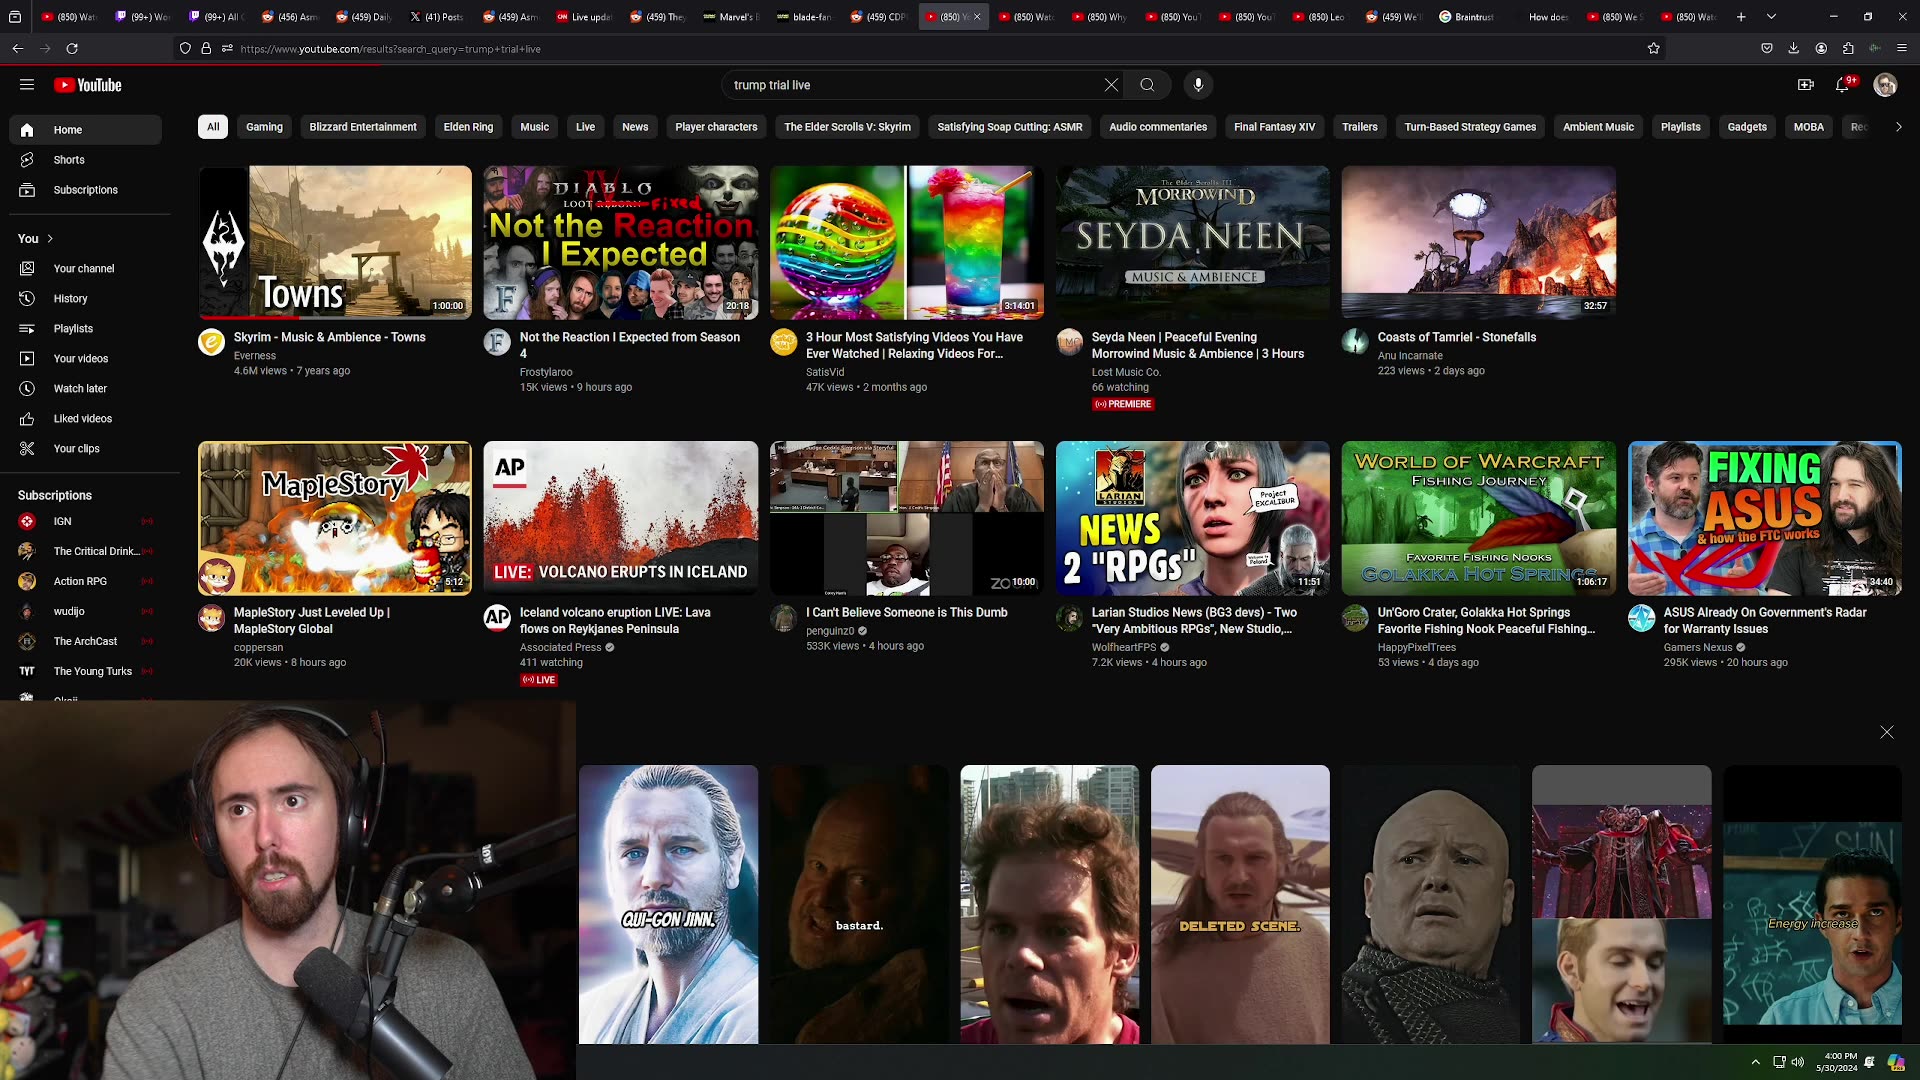This screenshot has width=1920, height=1080.
Task: Open Watch later in sidebar
Action: pos(80,389)
